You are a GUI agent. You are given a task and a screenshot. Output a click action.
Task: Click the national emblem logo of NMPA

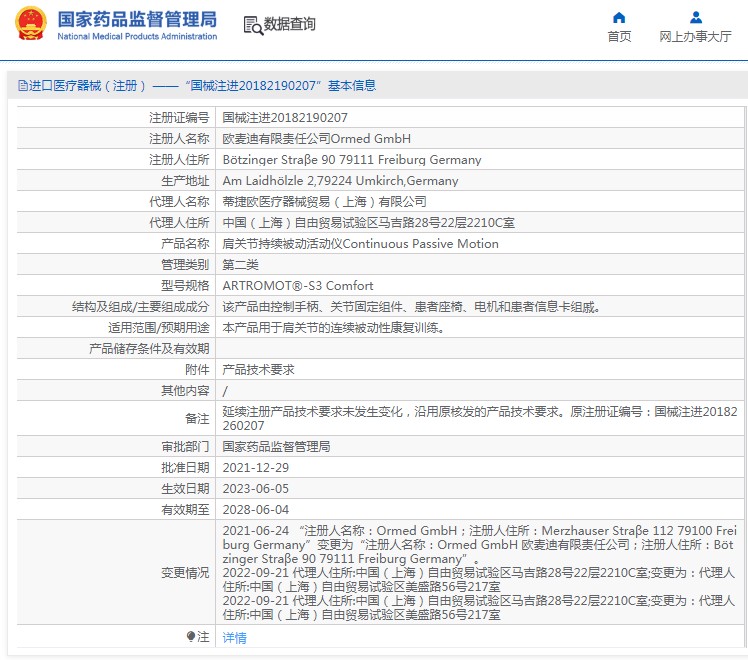(x=31, y=24)
